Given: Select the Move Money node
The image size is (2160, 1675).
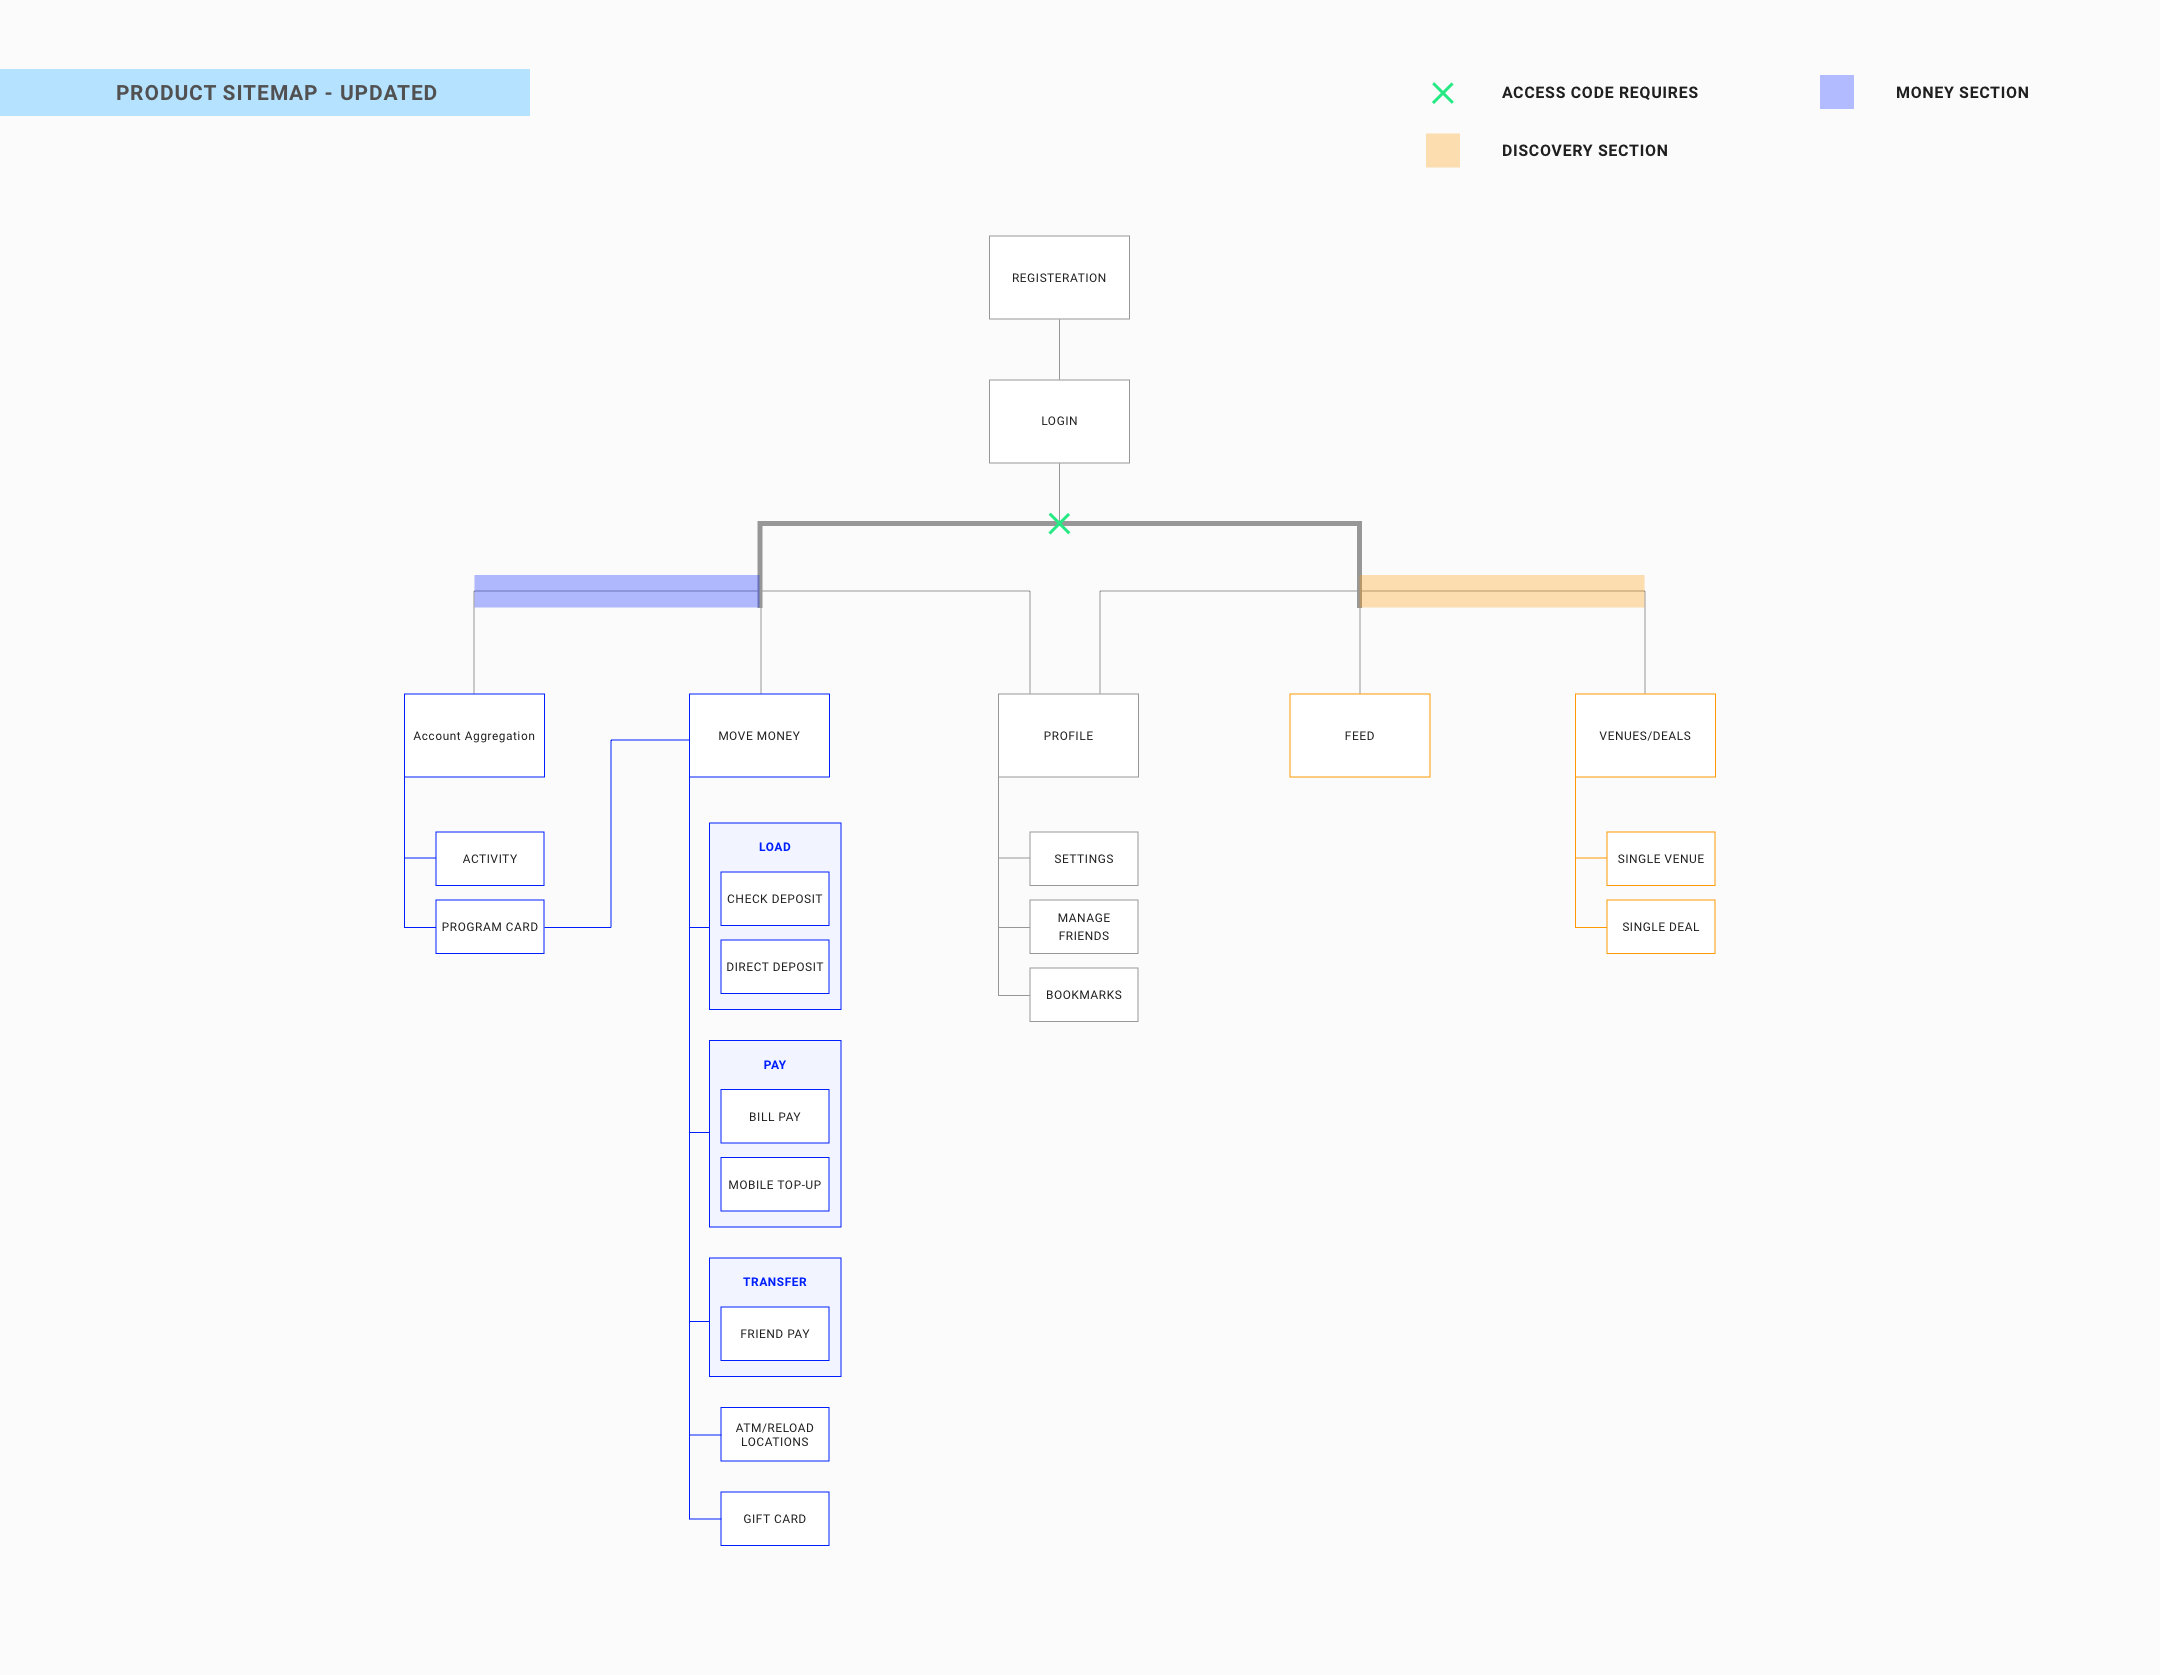Looking at the screenshot, I should [759, 736].
